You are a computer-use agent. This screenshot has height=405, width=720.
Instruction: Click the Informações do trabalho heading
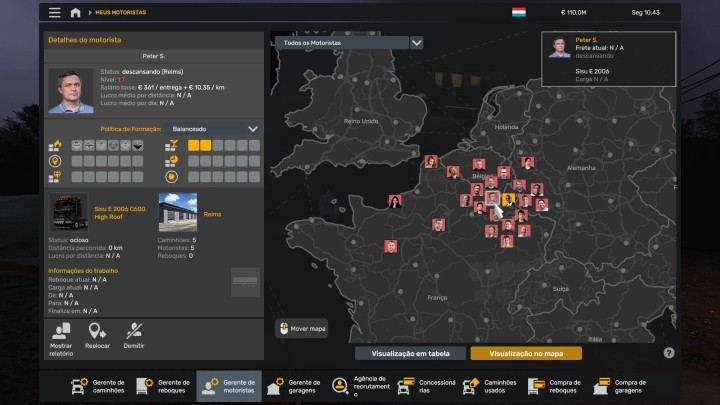pyautogui.click(x=83, y=271)
